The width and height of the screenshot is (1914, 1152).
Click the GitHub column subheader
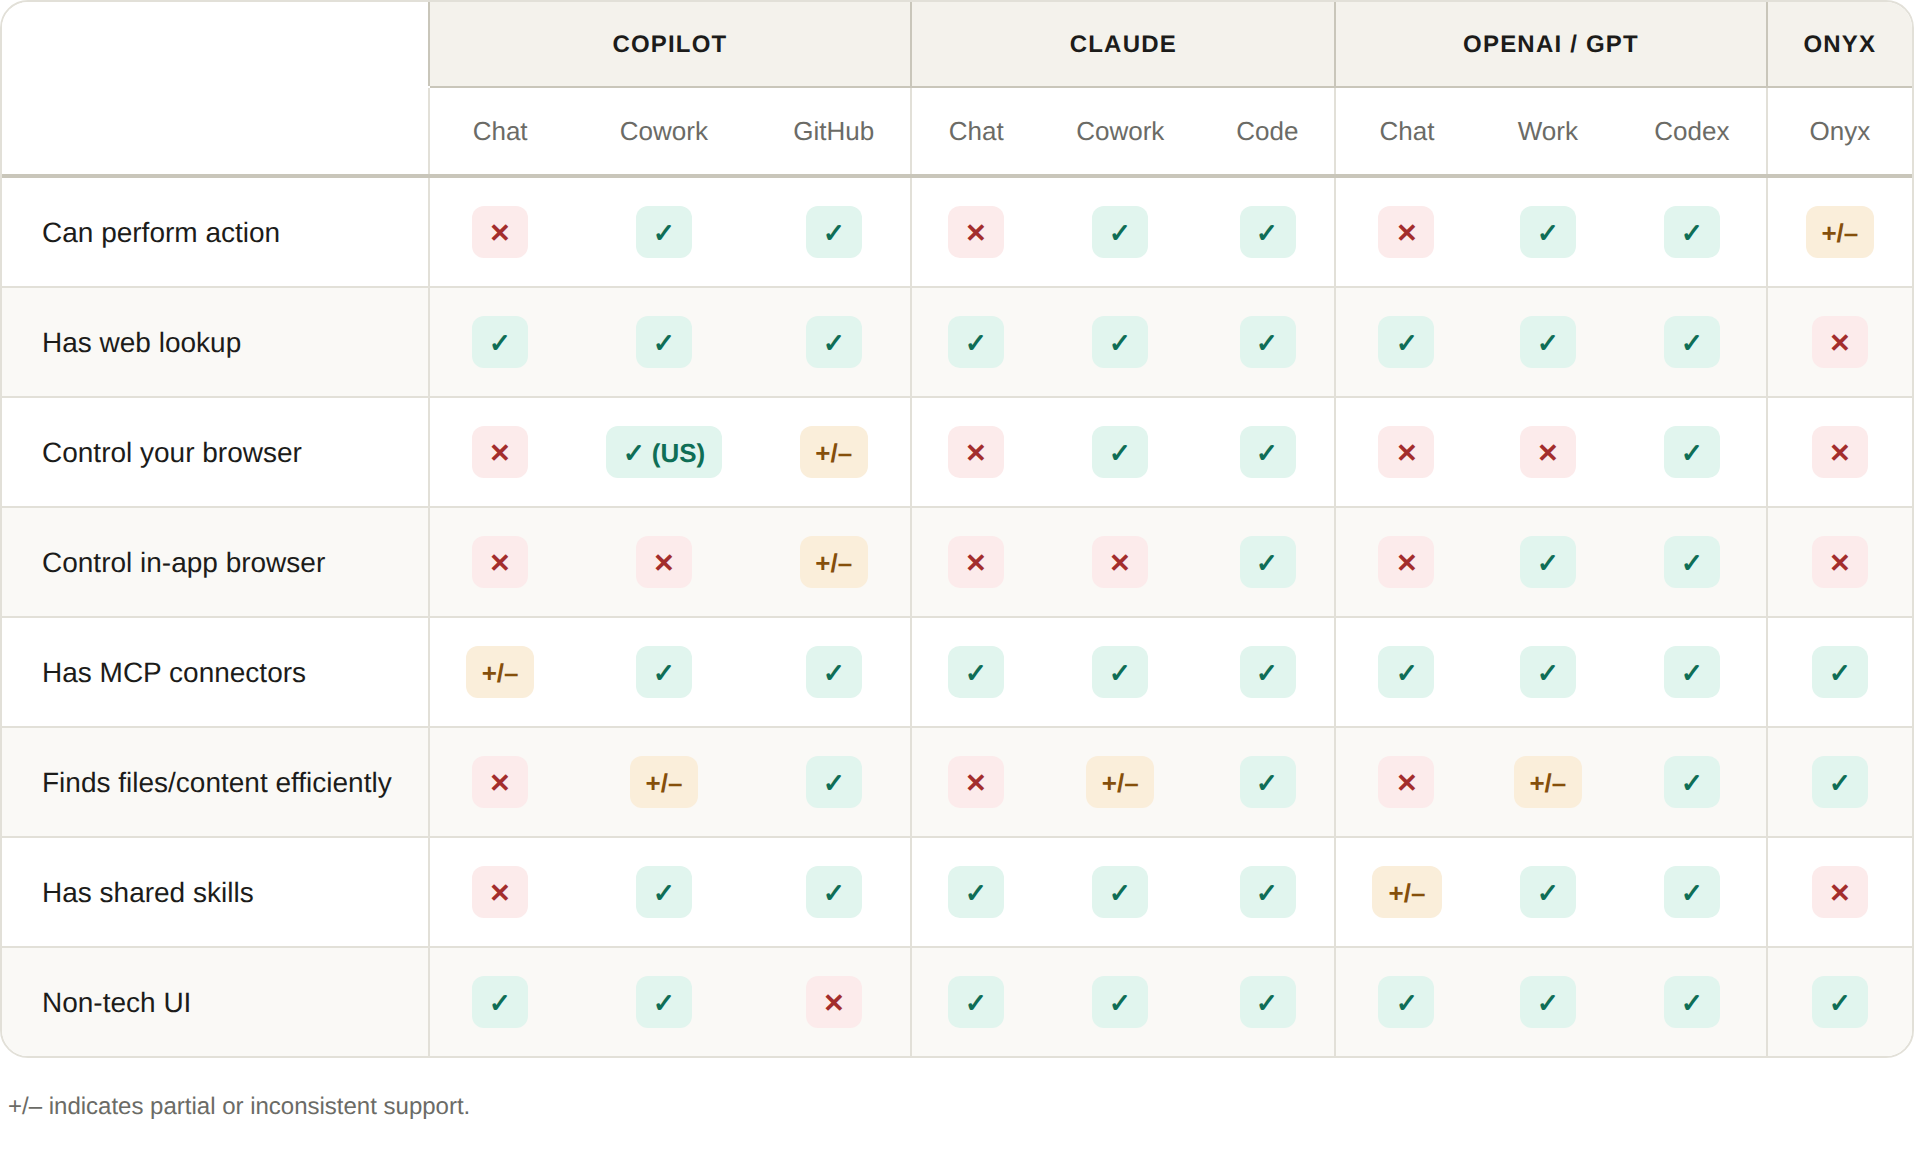click(834, 131)
